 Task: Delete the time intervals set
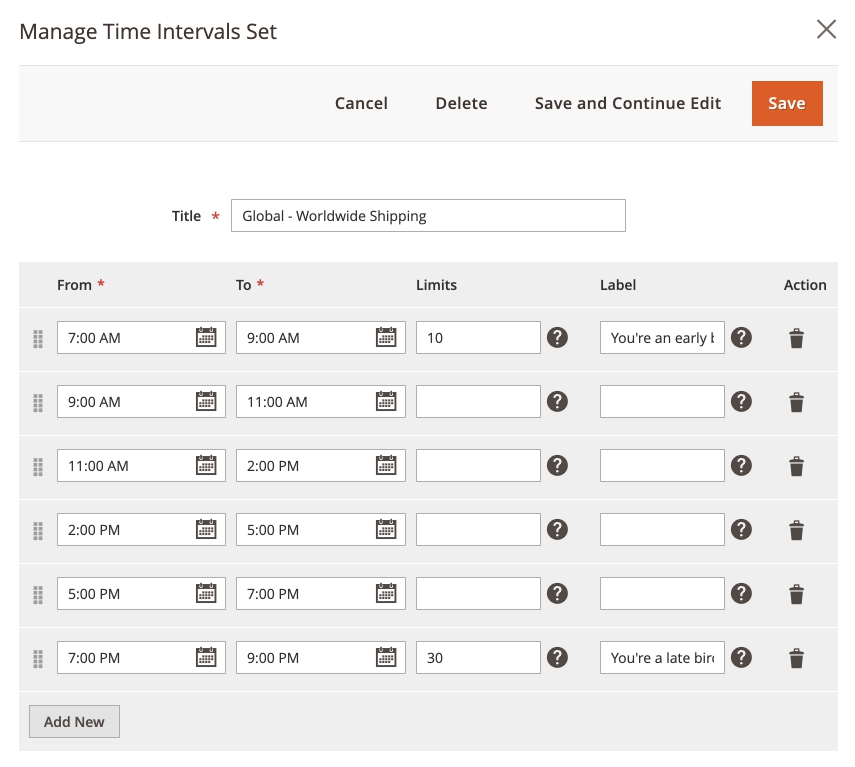461,104
